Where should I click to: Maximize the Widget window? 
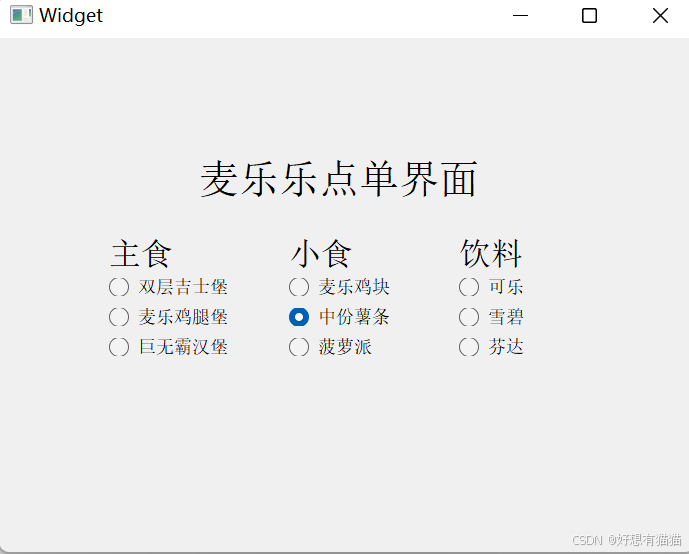click(x=589, y=16)
